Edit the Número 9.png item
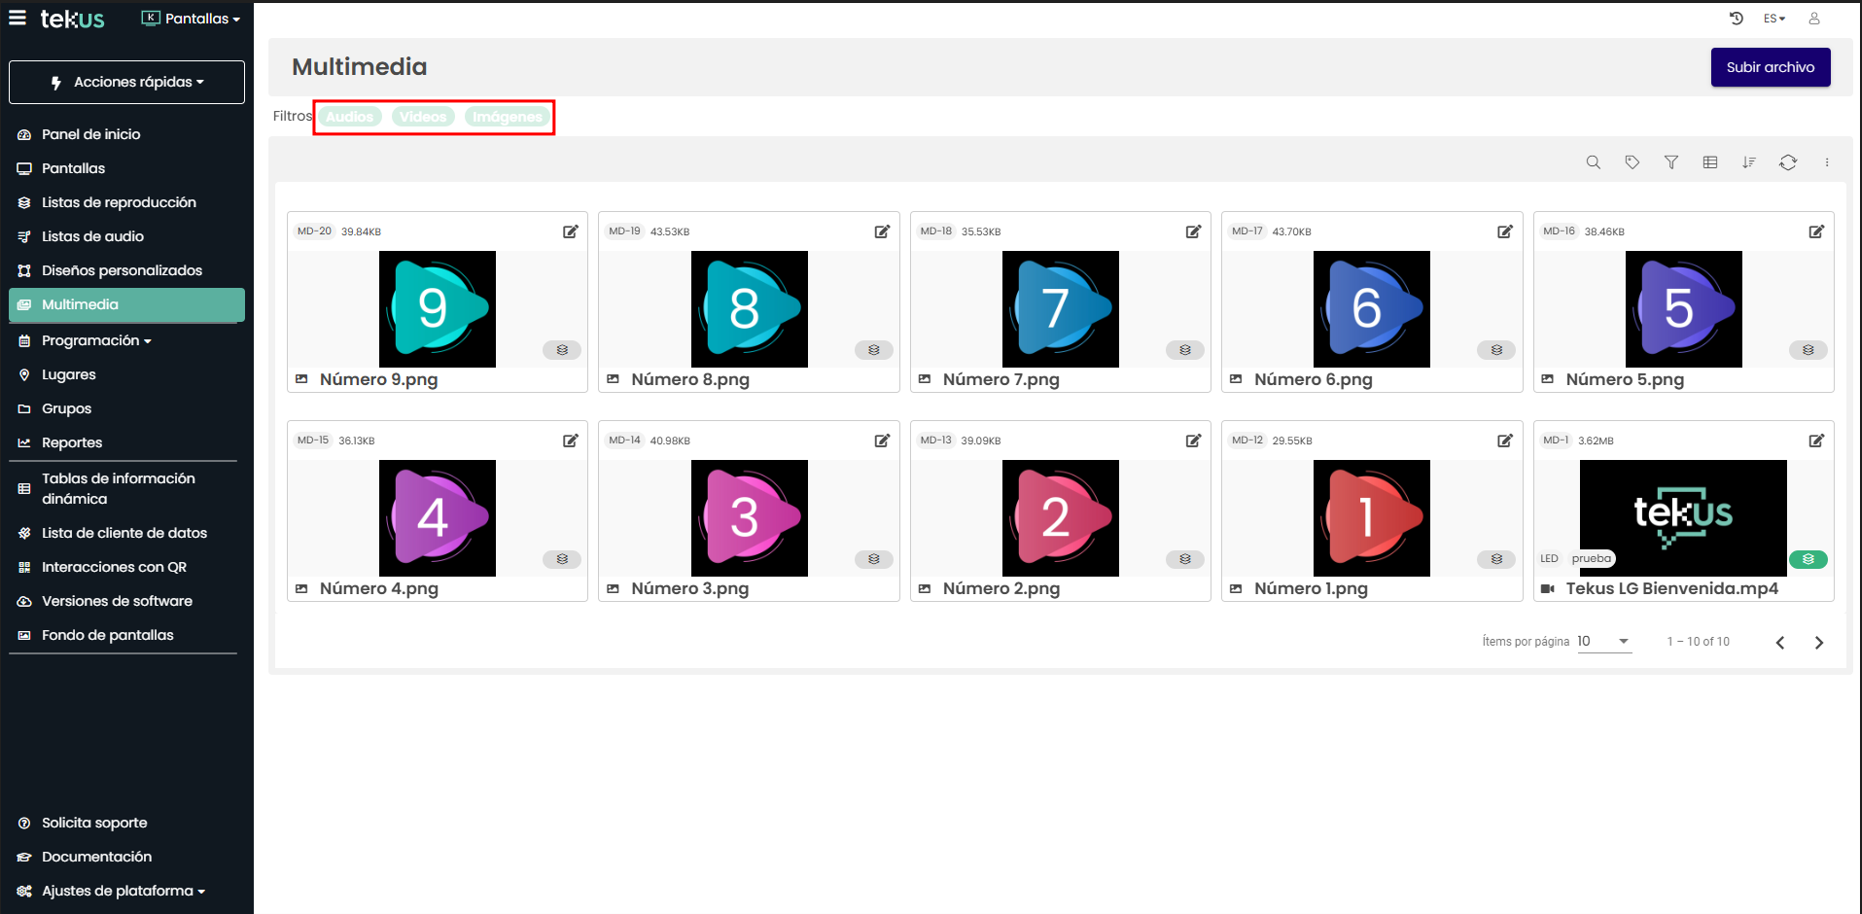 (x=570, y=232)
